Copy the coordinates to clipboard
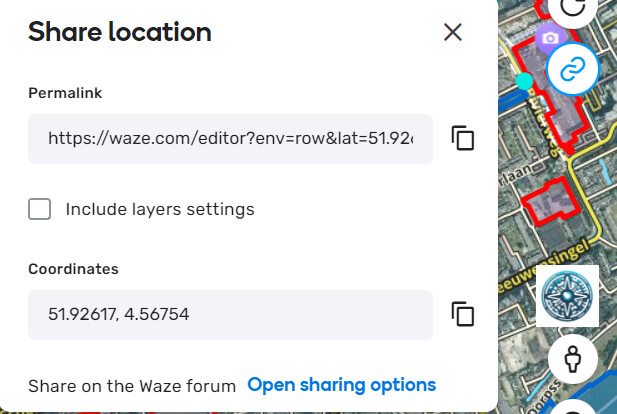617x414 pixels. (462, 314)
